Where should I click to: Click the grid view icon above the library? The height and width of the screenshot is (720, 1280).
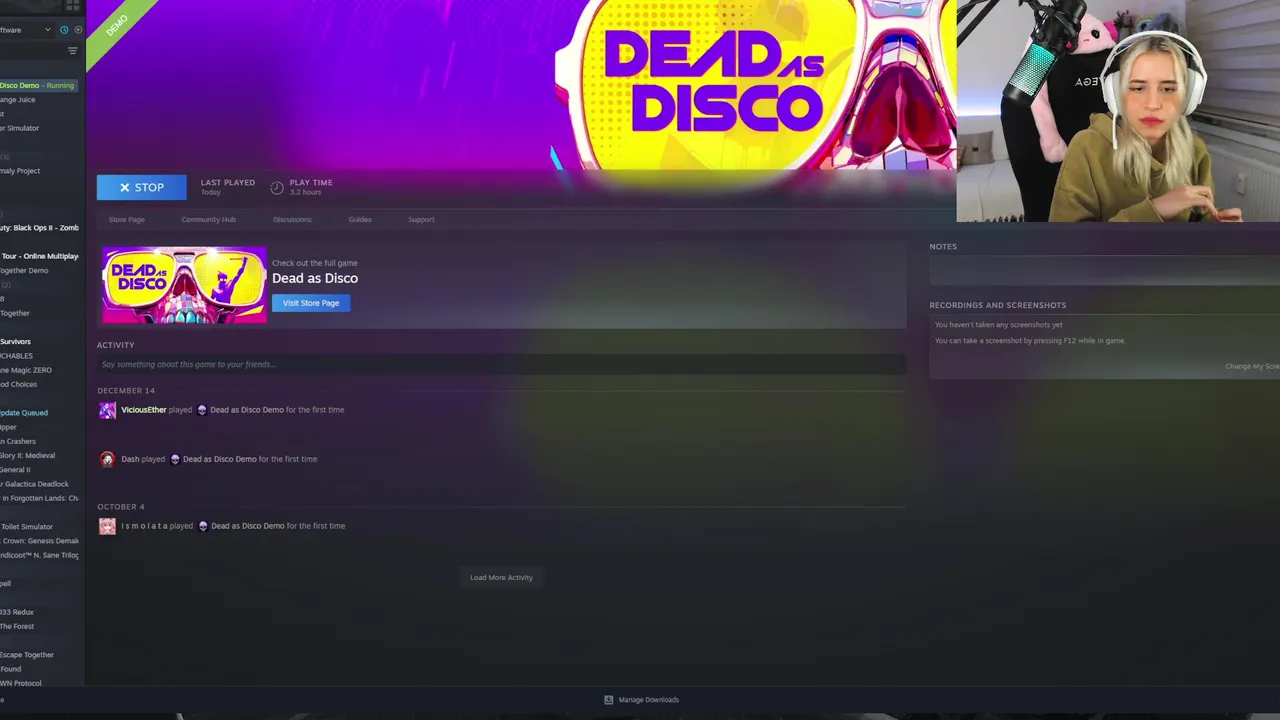72,5
